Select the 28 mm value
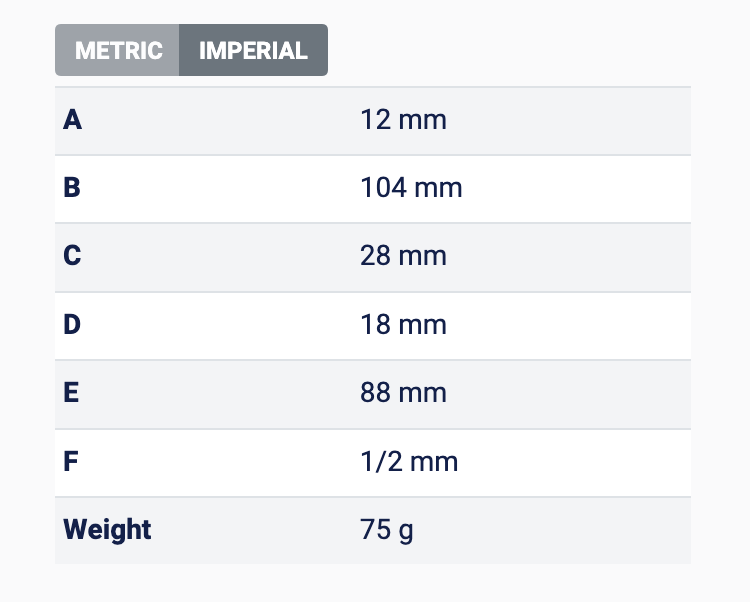 [403, 256]
